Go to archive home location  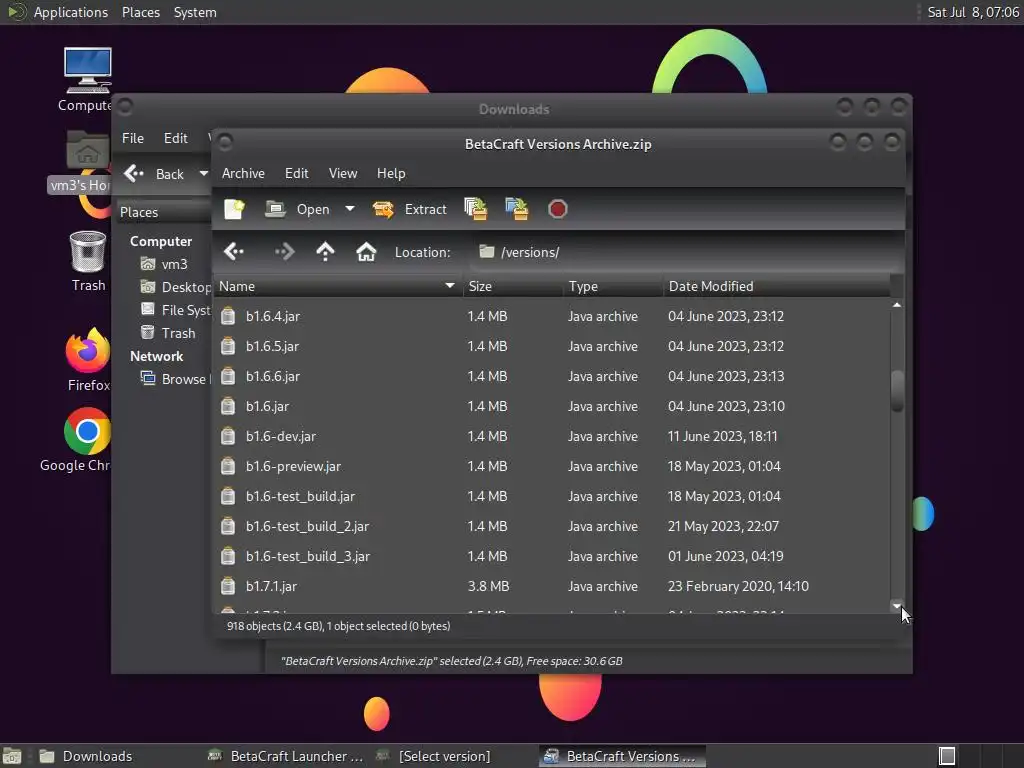point(366,251)
